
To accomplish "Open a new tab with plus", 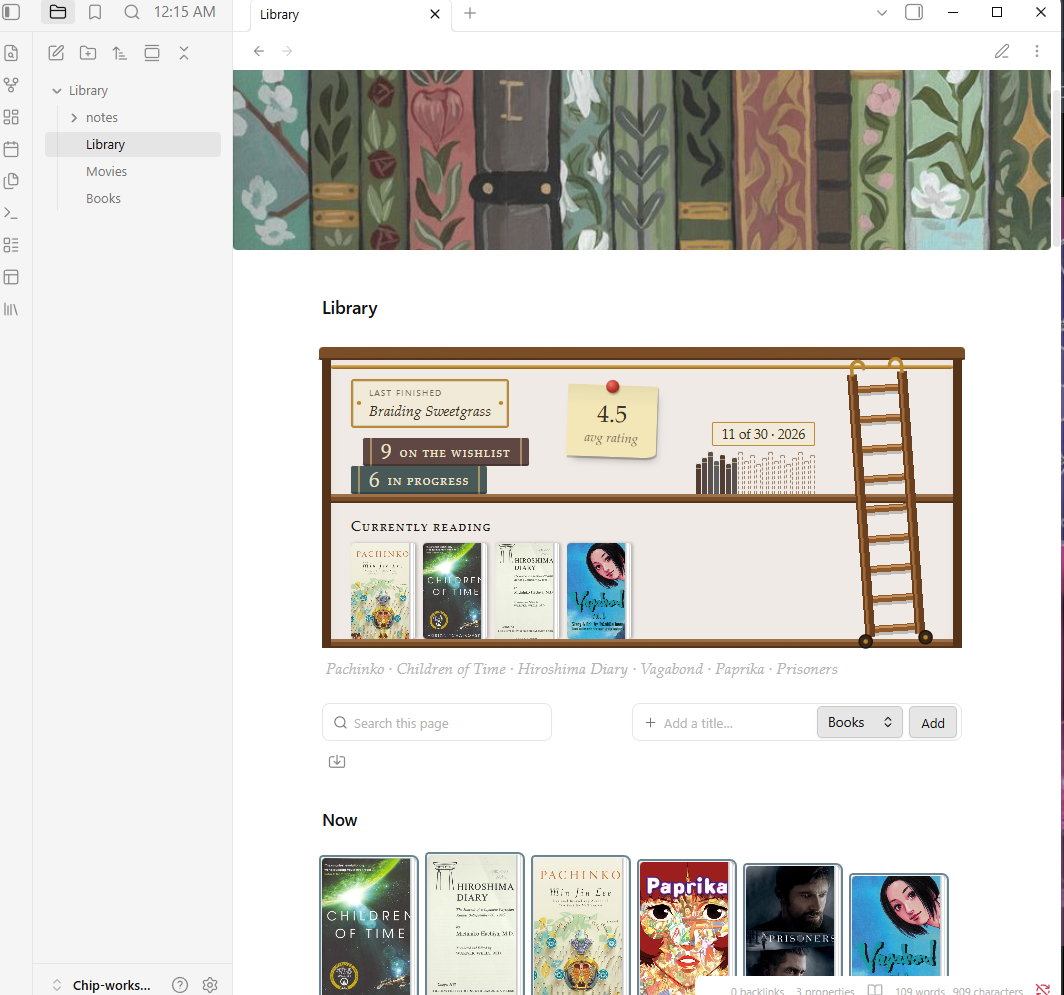I will coord(470,13).
